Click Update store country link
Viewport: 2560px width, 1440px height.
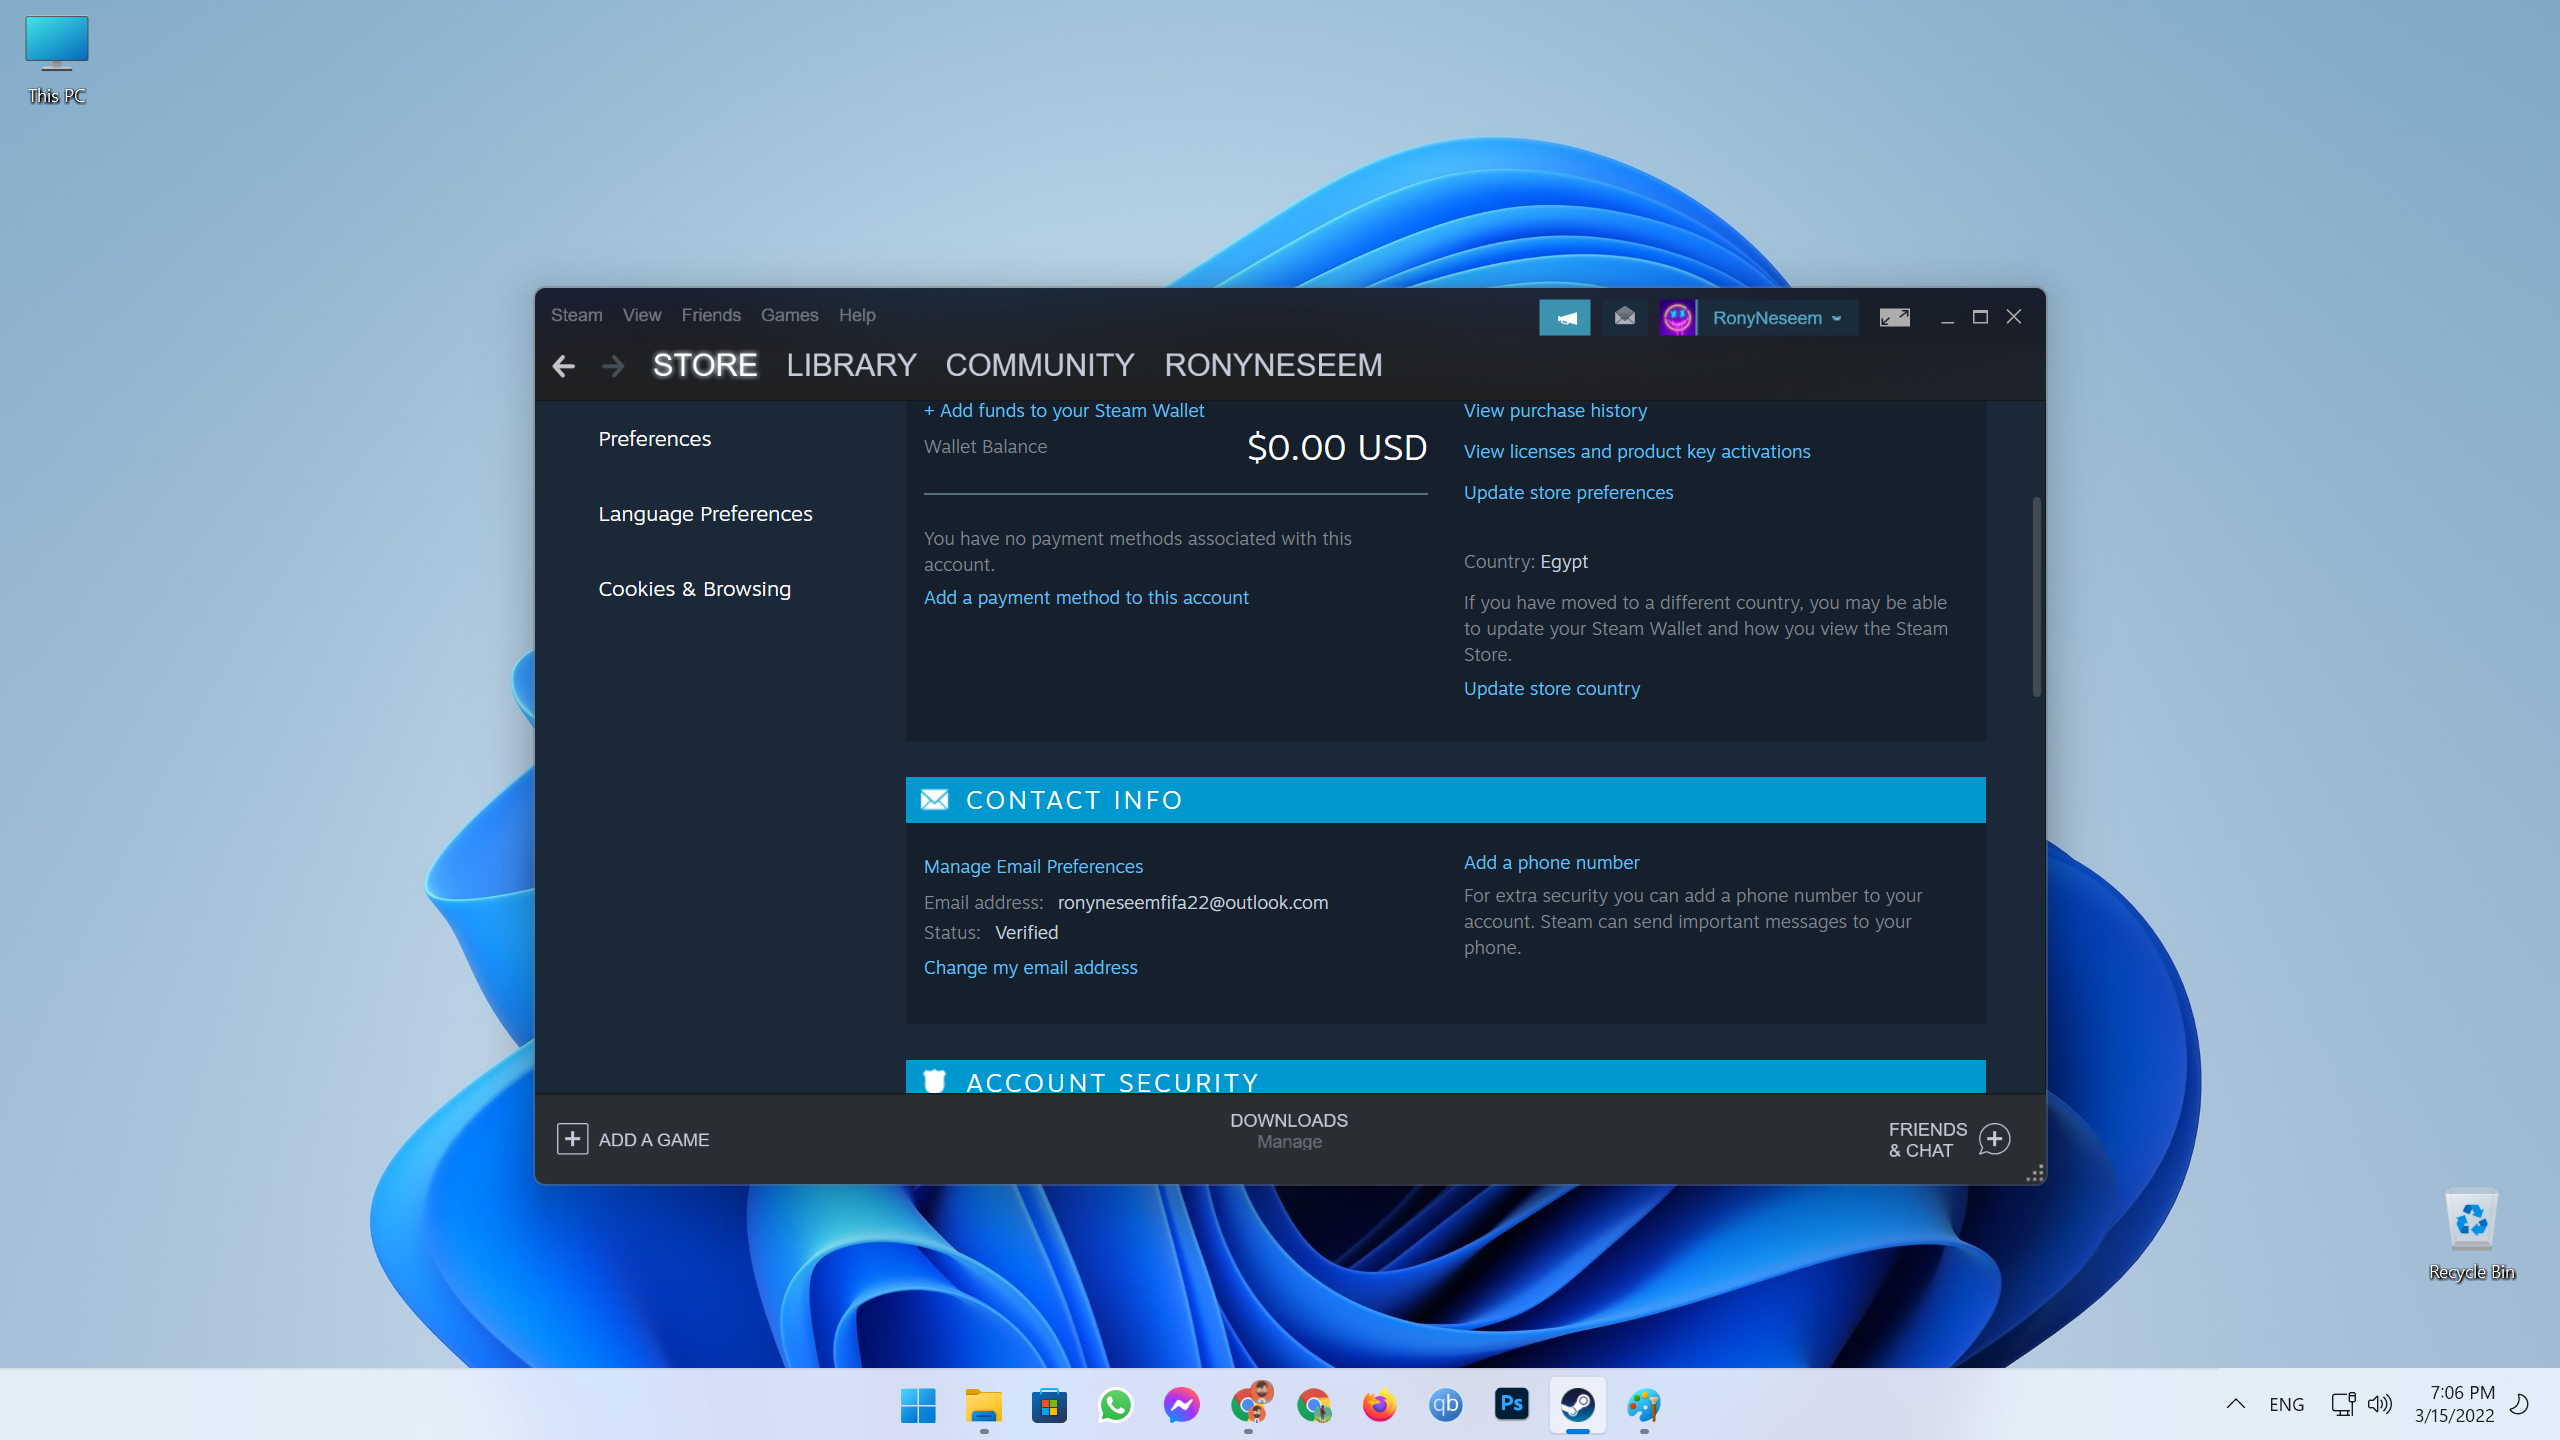(x=1552, y=689)
